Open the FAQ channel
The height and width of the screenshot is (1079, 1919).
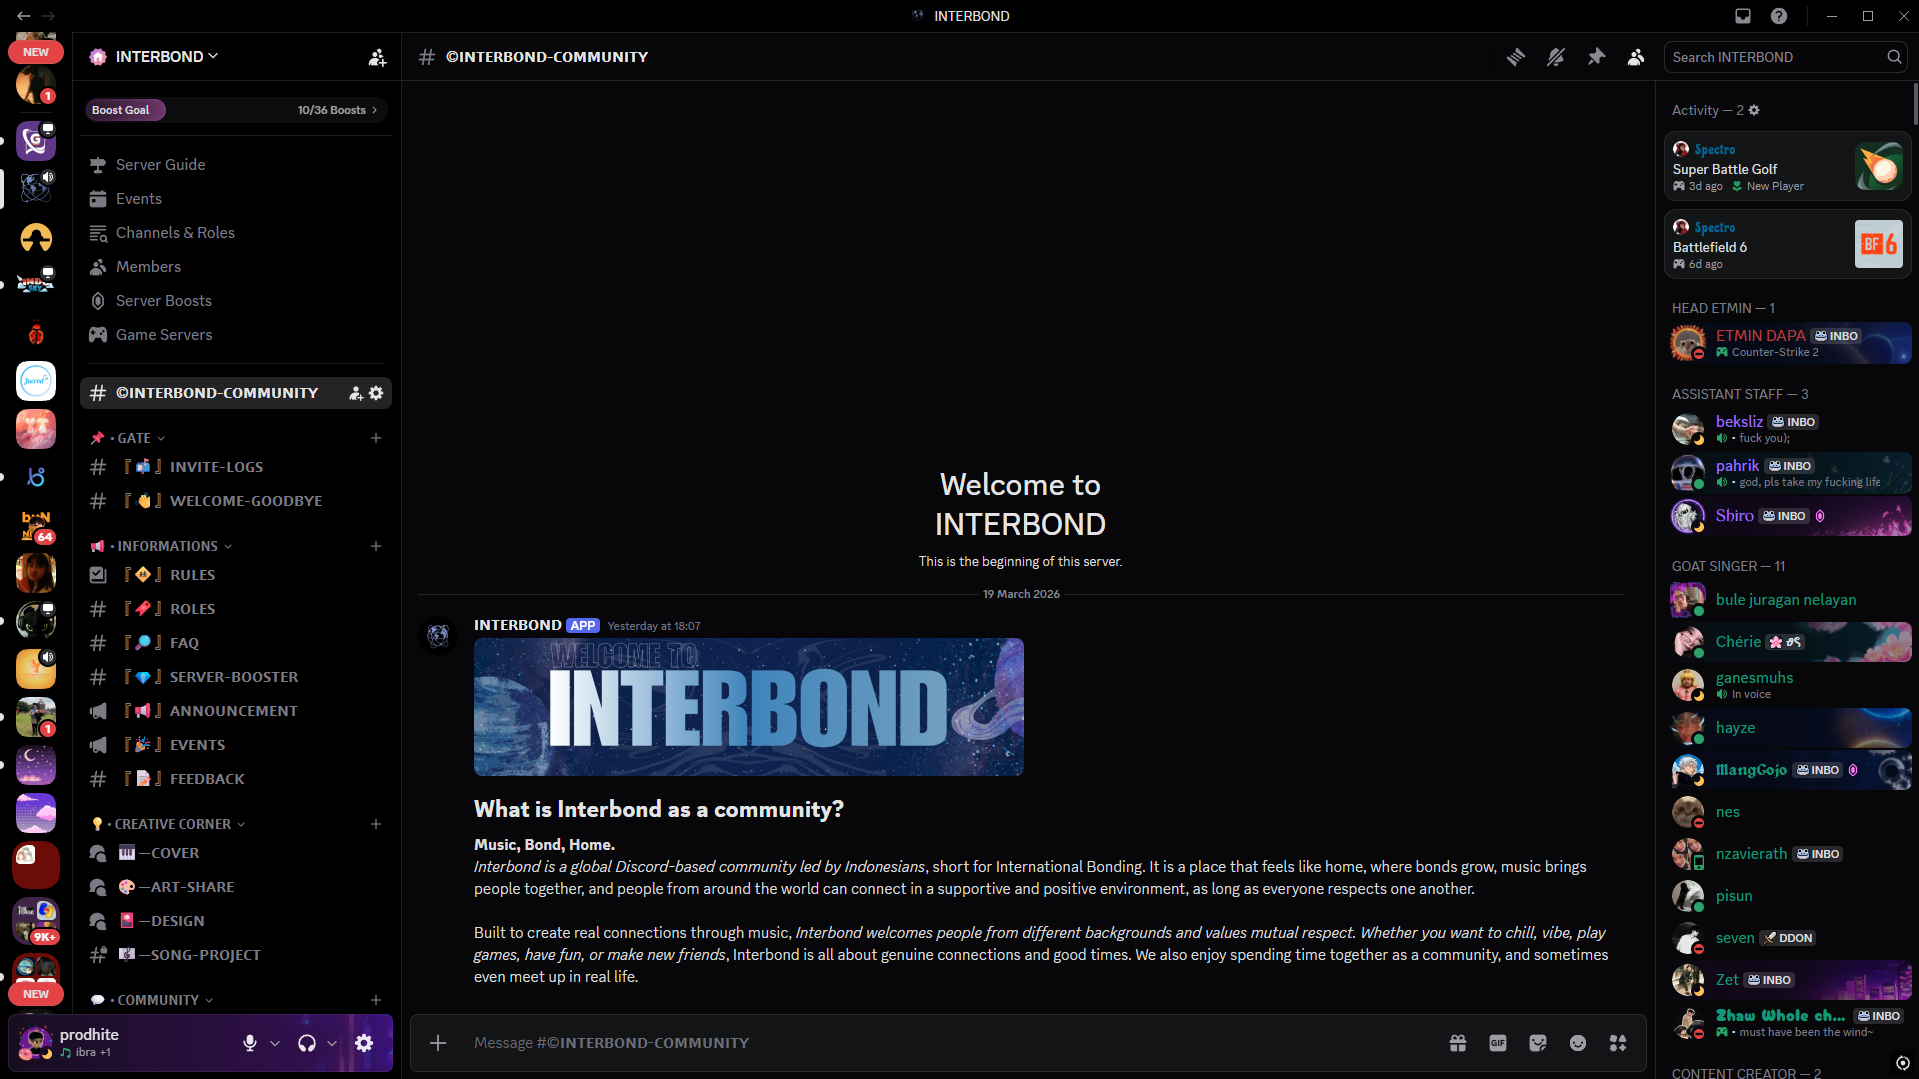236,643
